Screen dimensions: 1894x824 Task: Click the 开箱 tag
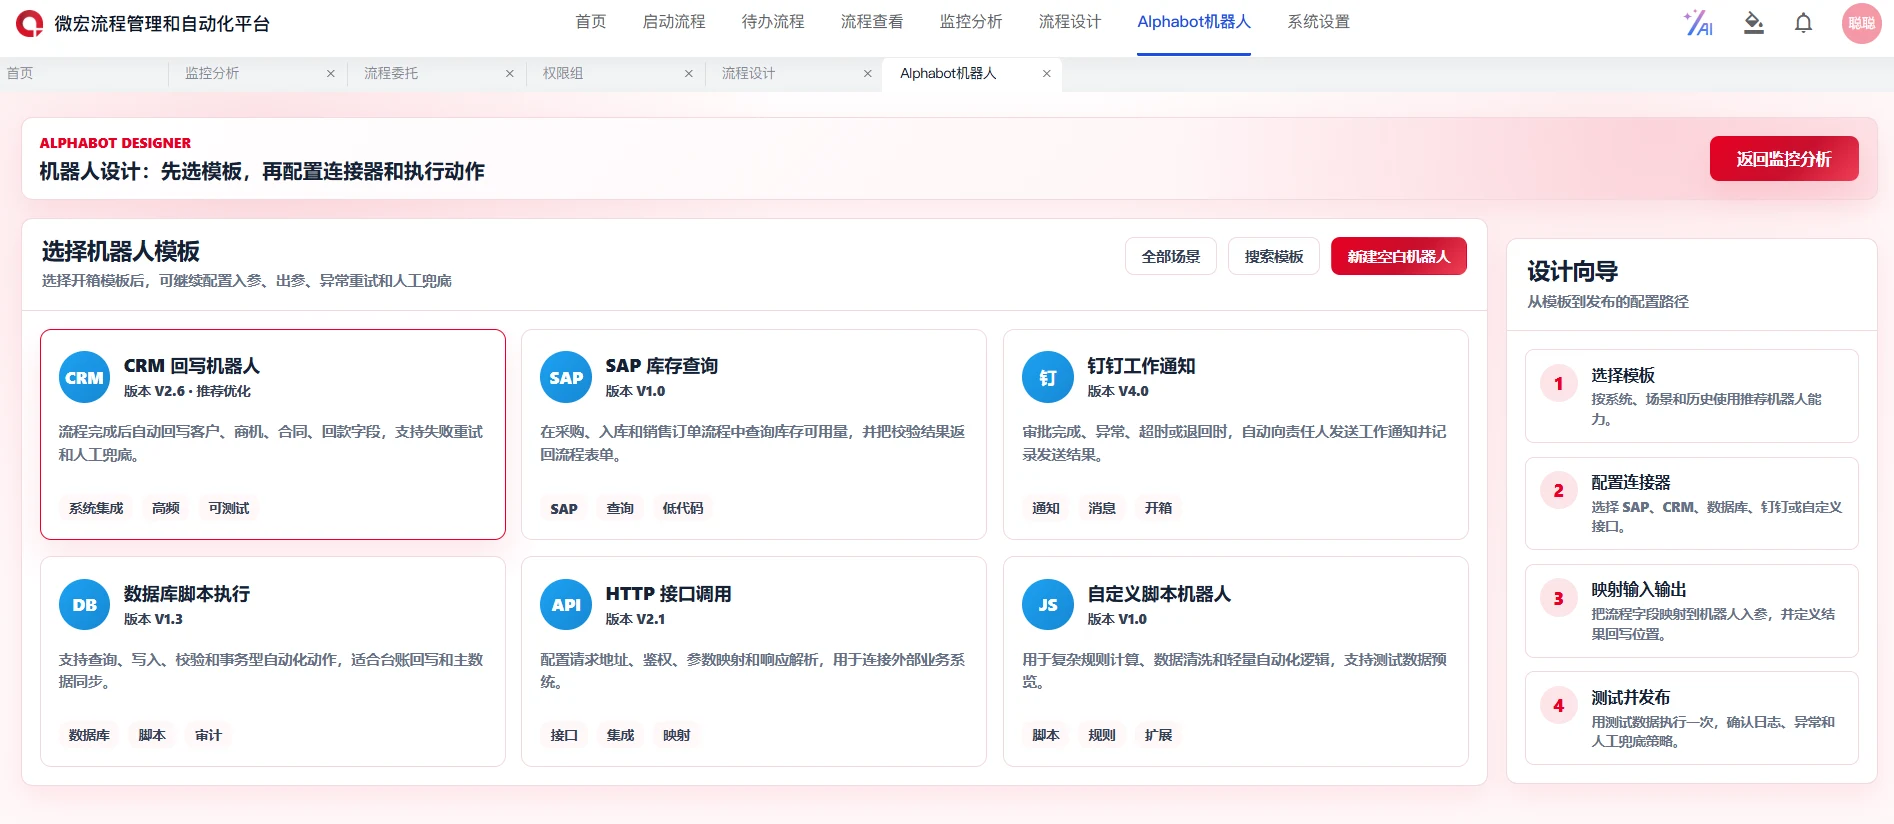(1158, 508)
